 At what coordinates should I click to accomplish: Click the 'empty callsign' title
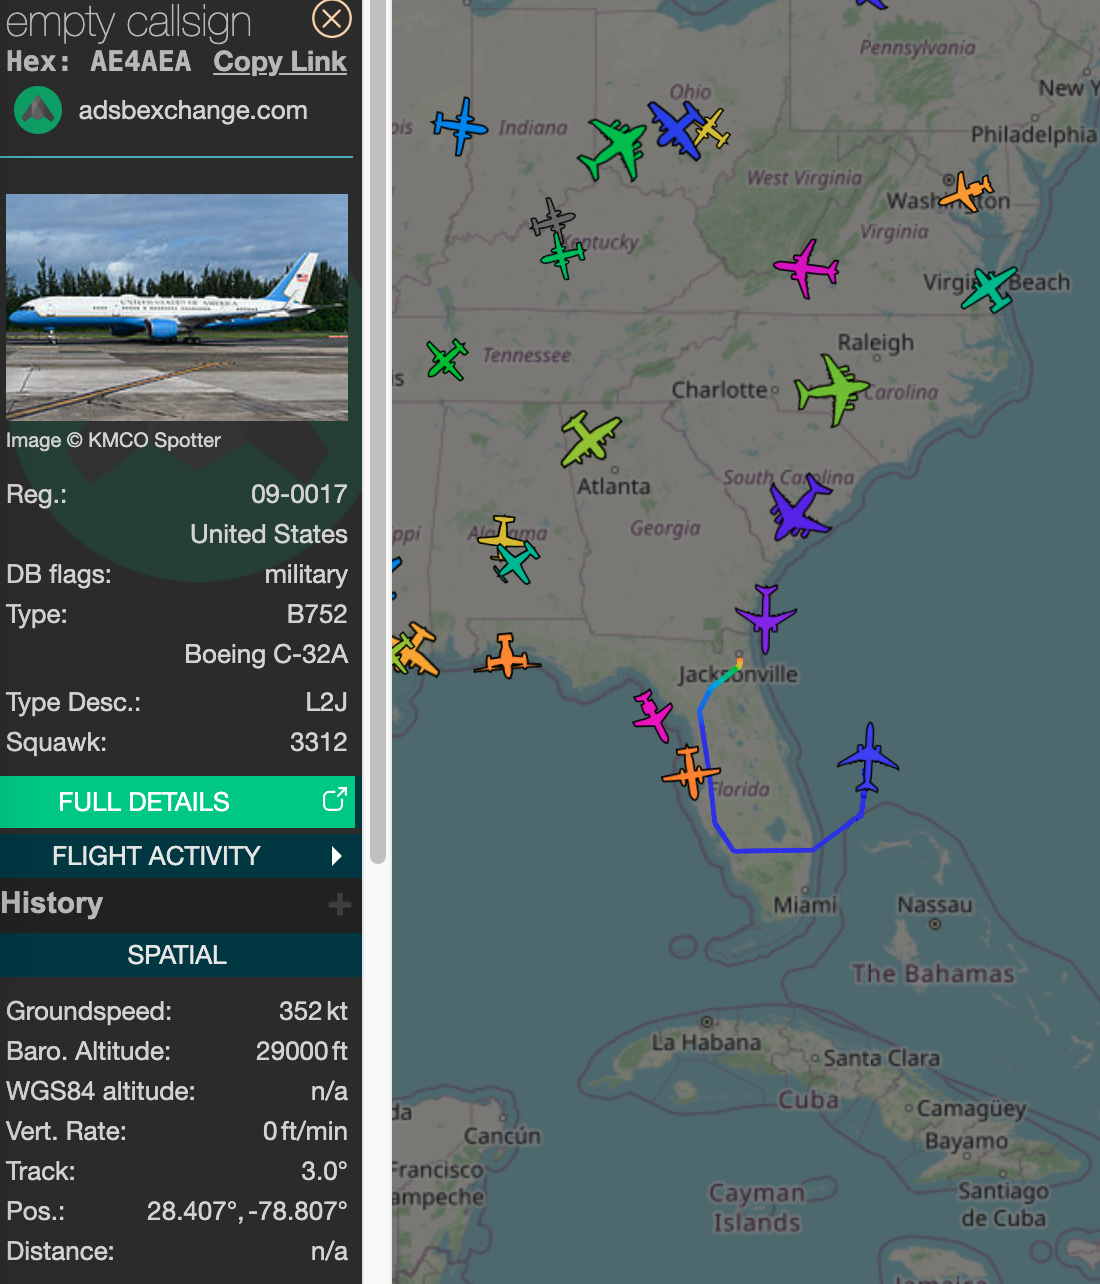pyautogui.click(x=128, y=21)
